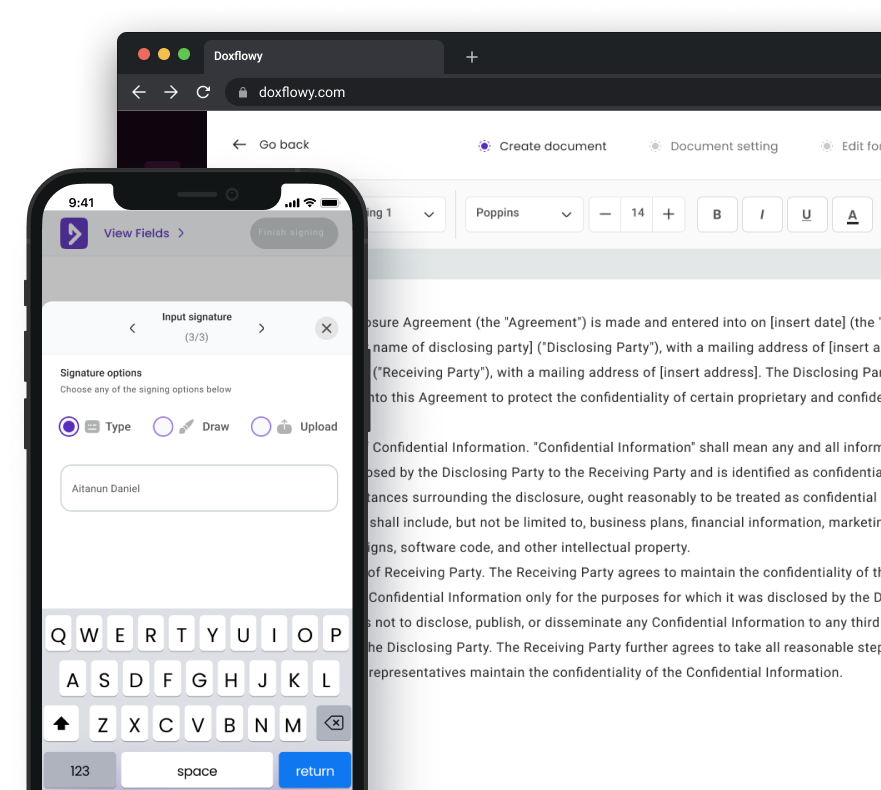881x790 pixels.
Task: Select the Doxflowy browser tab
Action: pos(324,56)
